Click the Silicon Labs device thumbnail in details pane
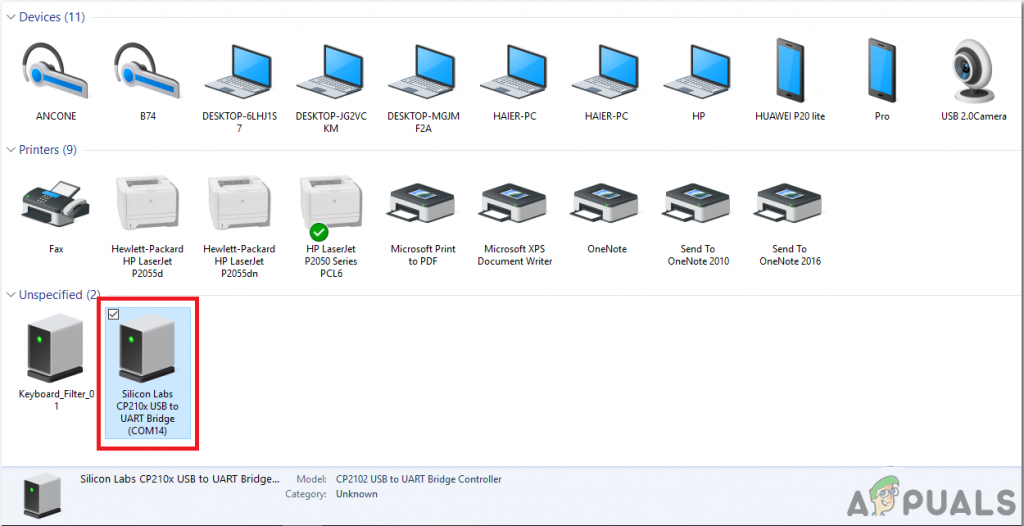This screenshot has height=526, width=1024. click(42, 496)
